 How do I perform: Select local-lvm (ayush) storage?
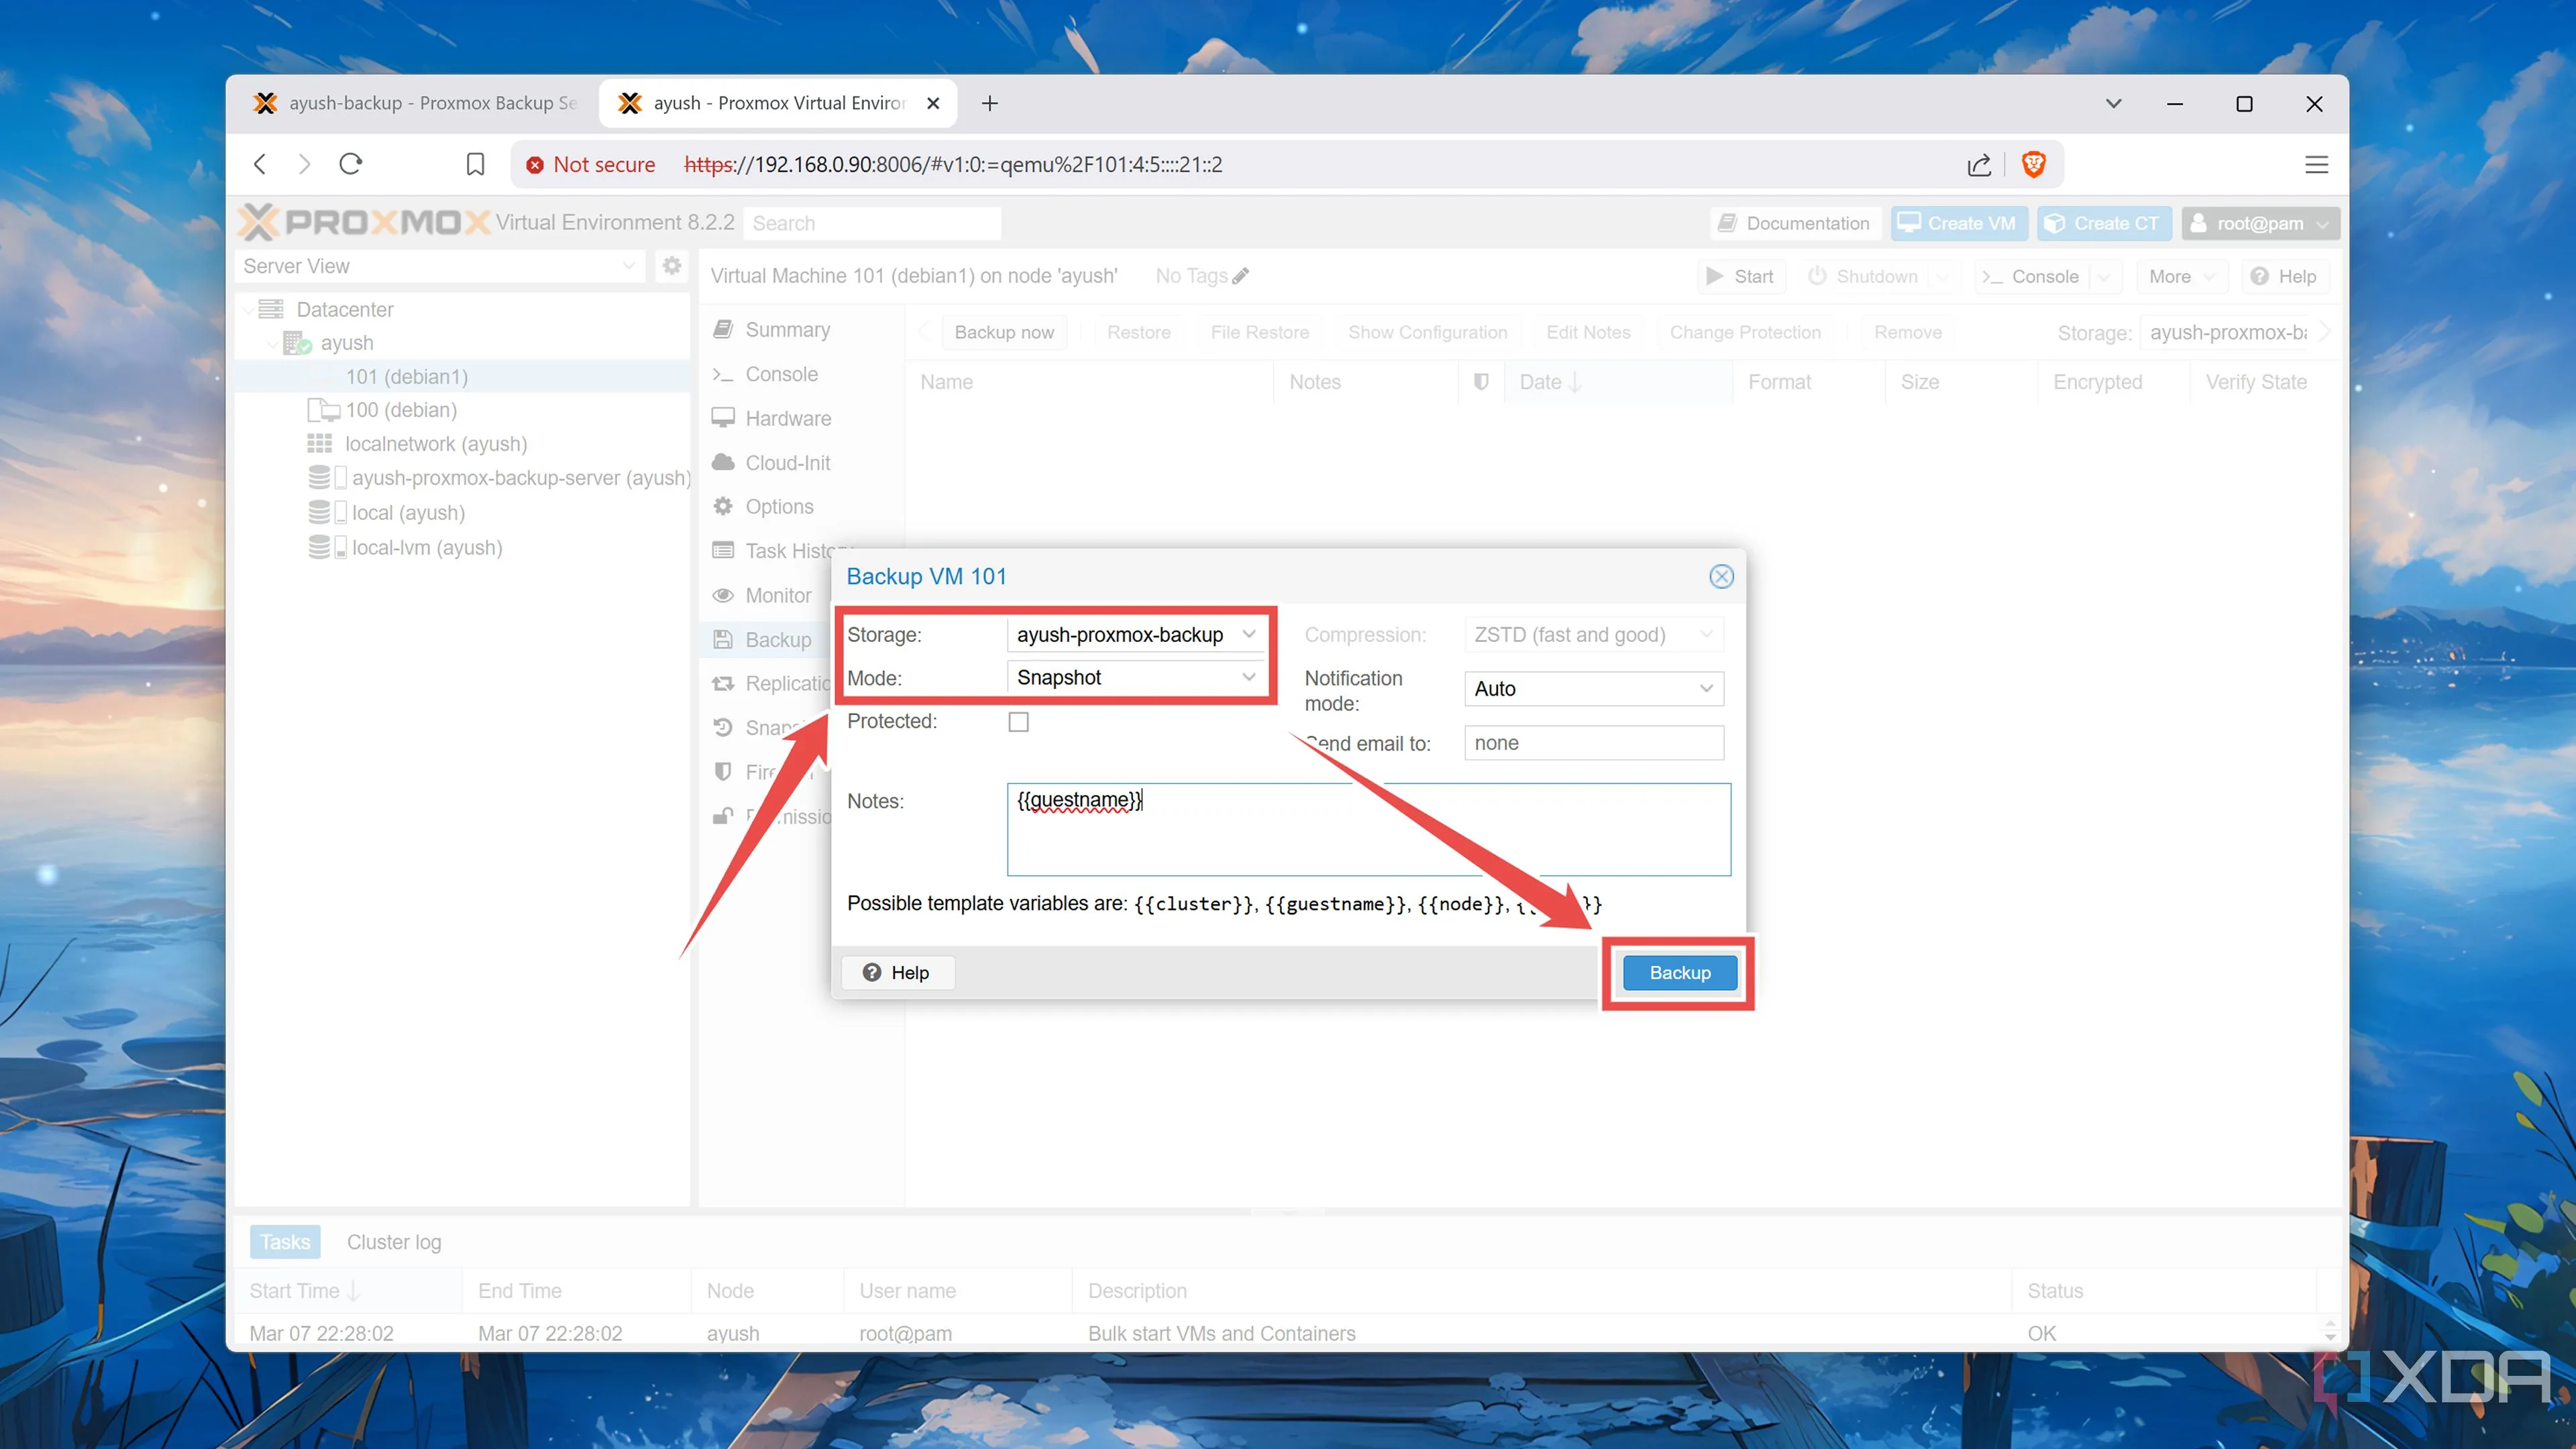coord(426,548)
